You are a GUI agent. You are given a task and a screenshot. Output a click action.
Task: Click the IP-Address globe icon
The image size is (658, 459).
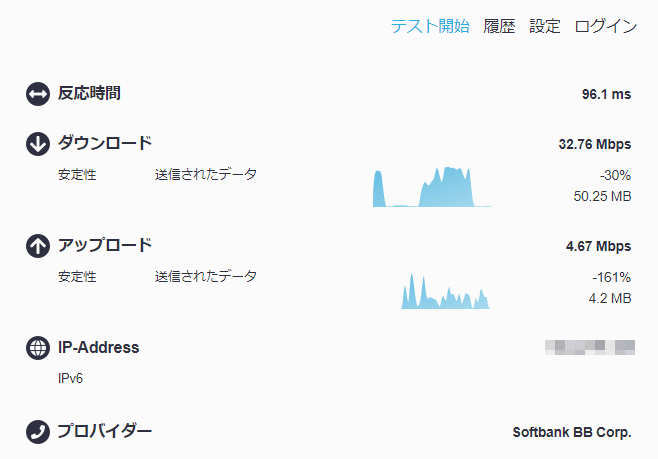(x=38, y=348)
